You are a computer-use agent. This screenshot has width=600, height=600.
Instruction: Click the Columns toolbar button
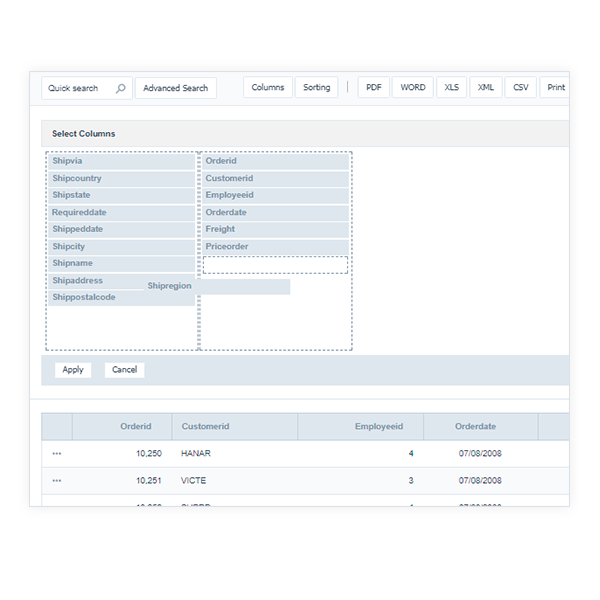(268, 88)
